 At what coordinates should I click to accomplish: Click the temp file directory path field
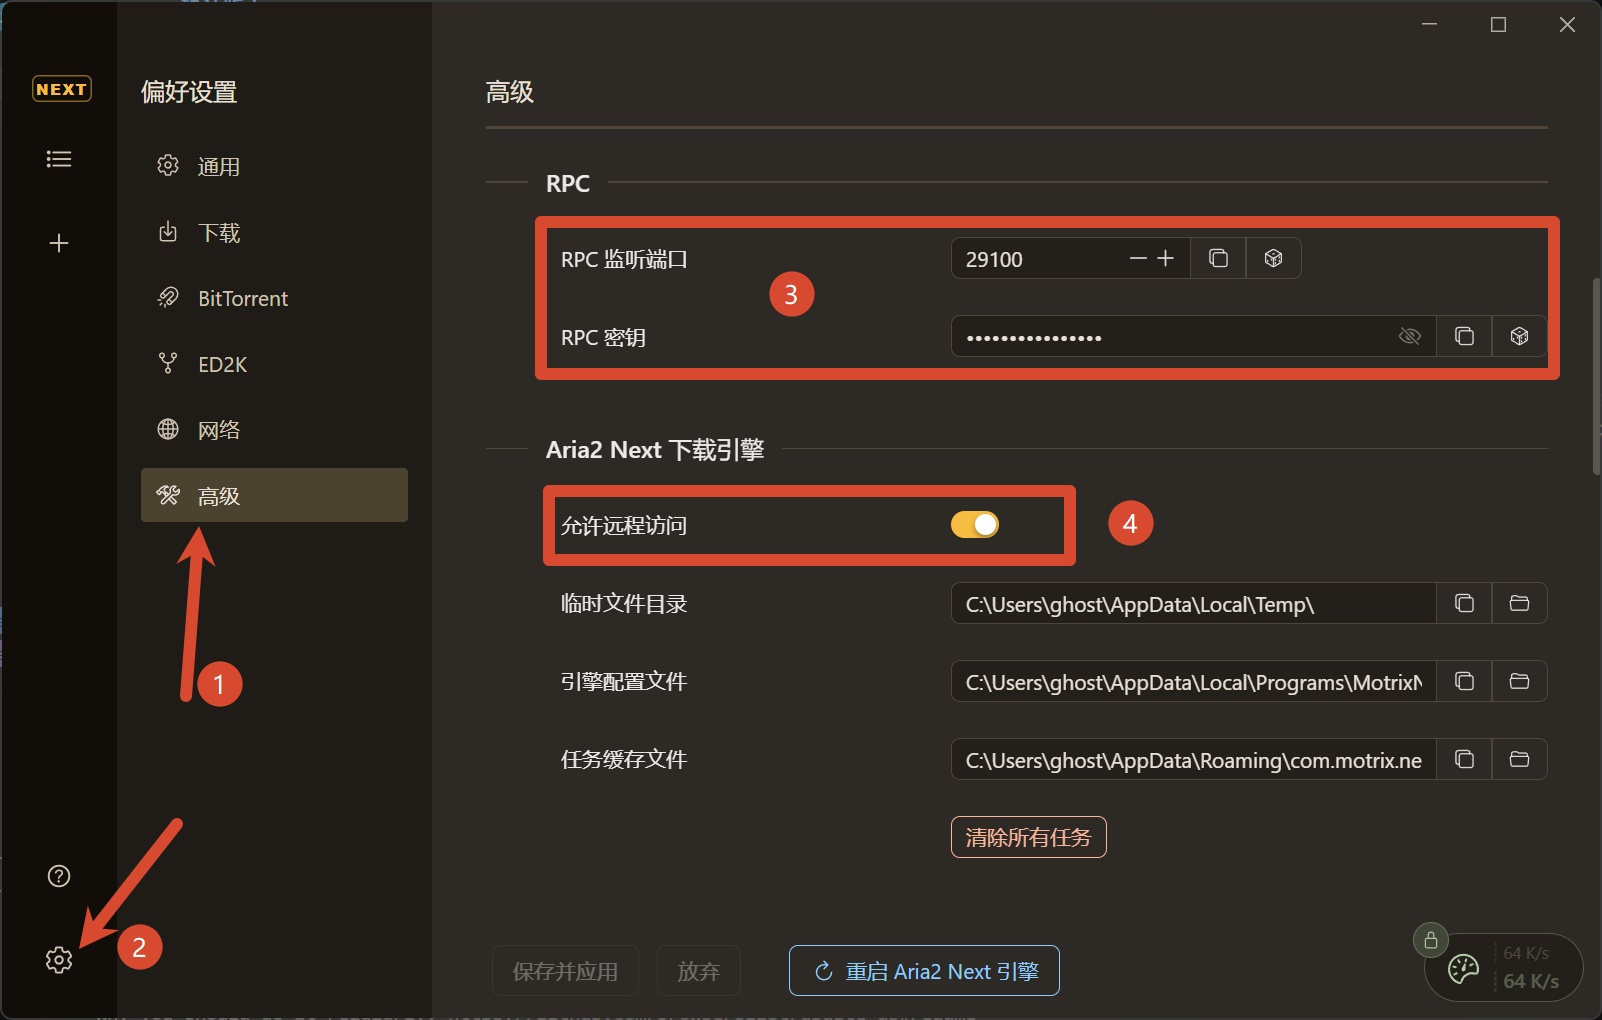pos(1193,603)
